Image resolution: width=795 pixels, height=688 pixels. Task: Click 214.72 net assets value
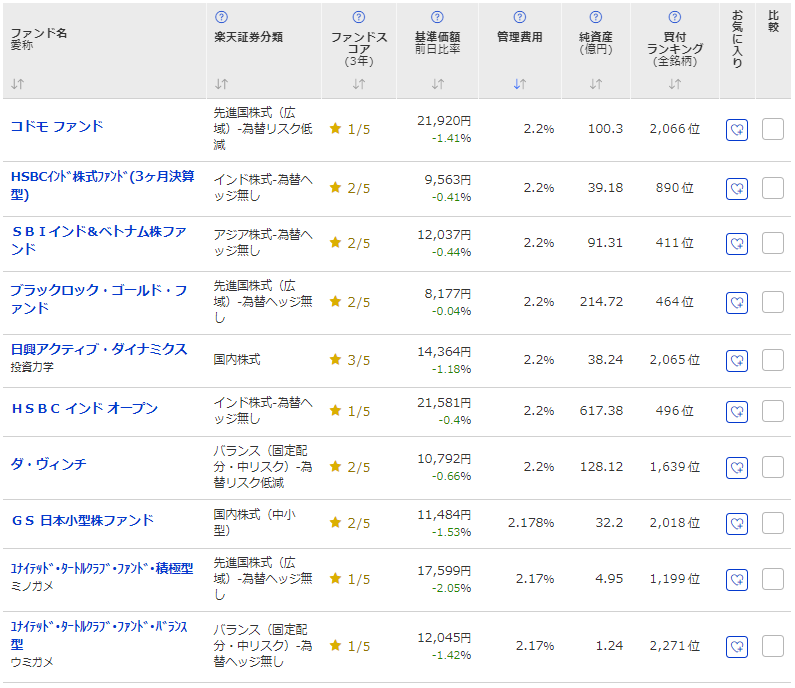(x=601, y=302)
